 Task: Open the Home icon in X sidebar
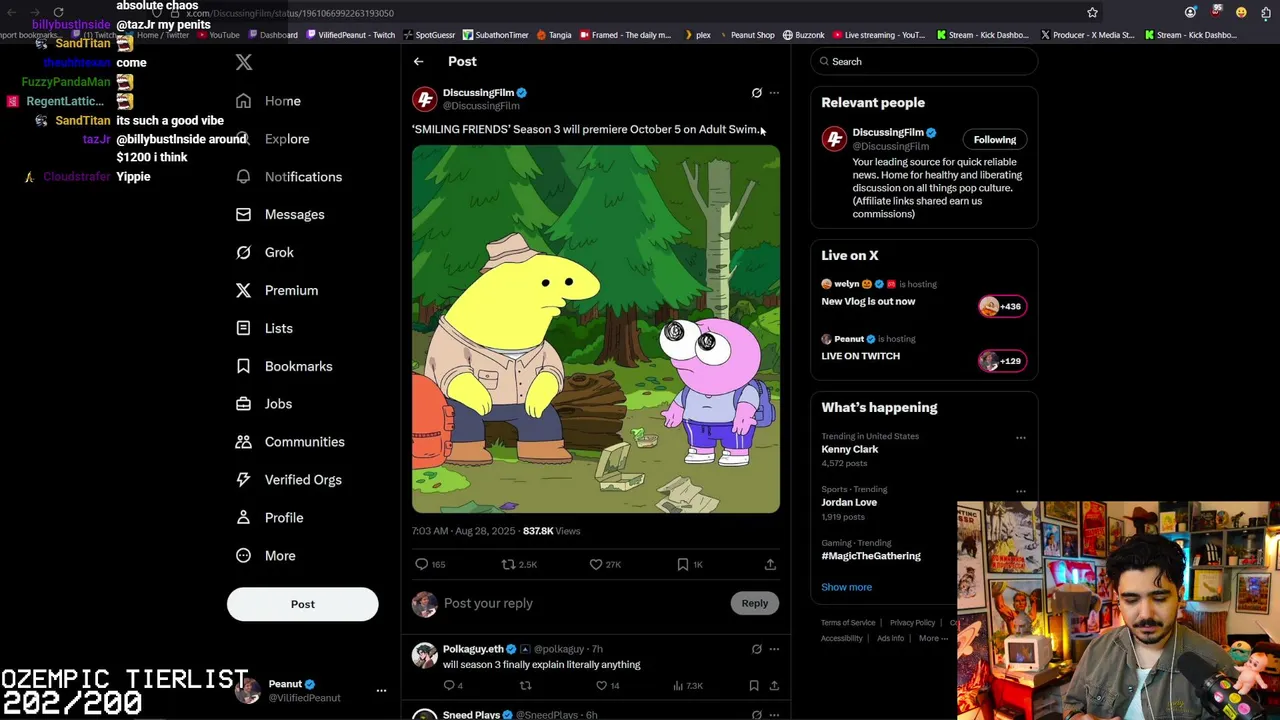[x=243, y=101]
